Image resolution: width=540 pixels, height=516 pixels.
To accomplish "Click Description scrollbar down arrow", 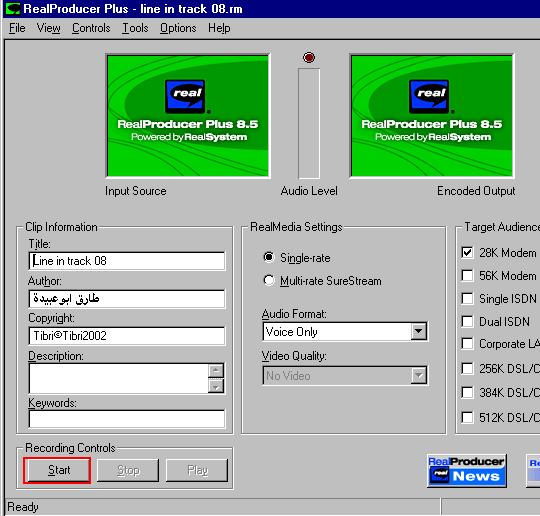I will 216,386.
